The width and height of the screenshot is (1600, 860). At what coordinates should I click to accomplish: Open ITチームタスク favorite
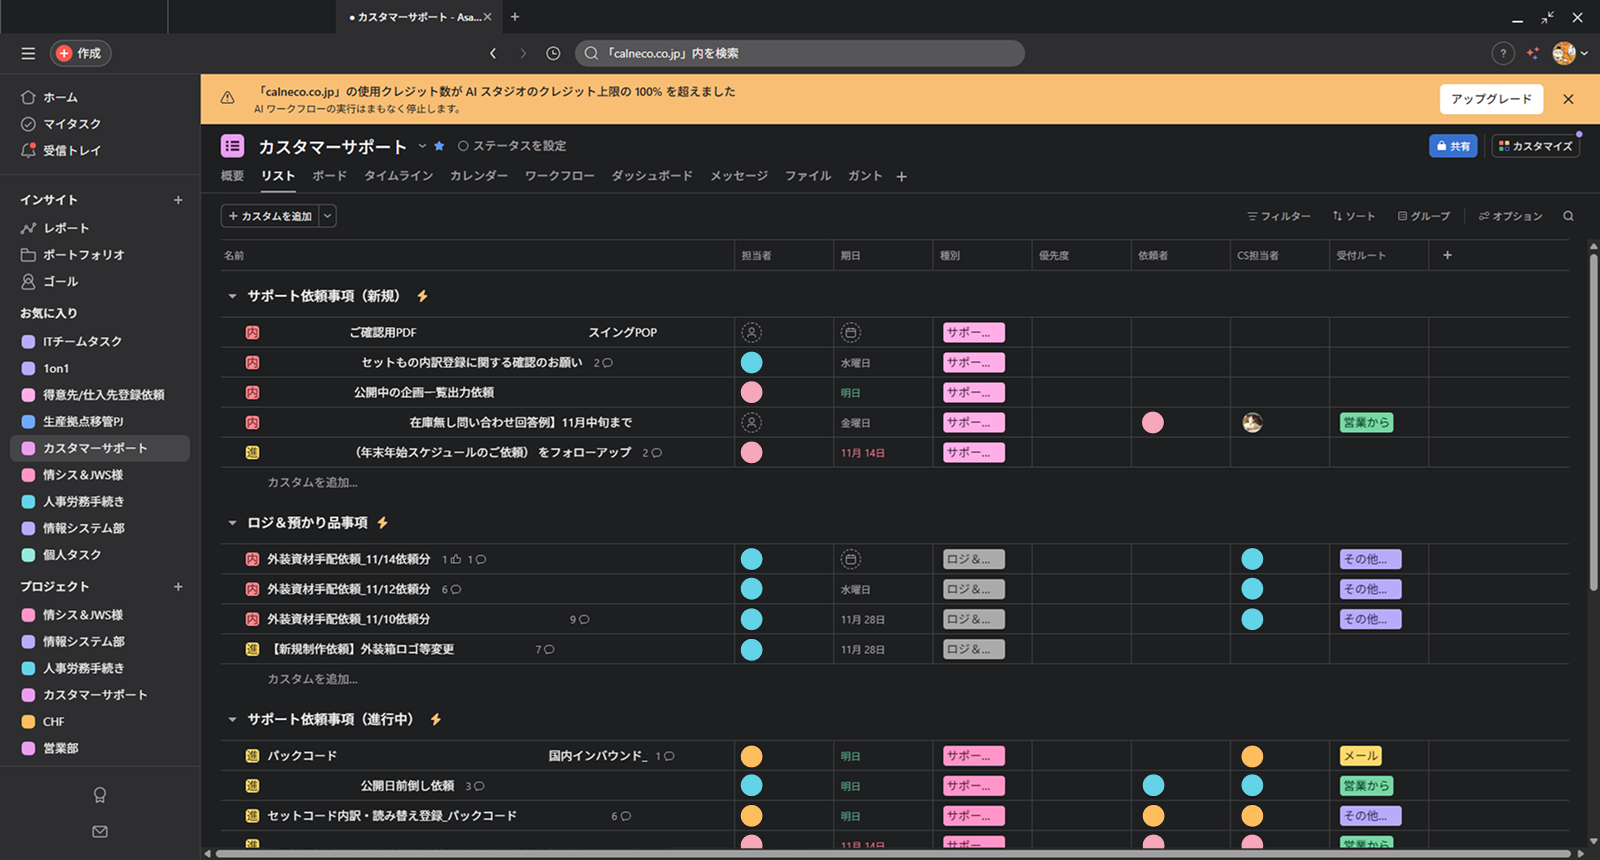click(82, 342)
